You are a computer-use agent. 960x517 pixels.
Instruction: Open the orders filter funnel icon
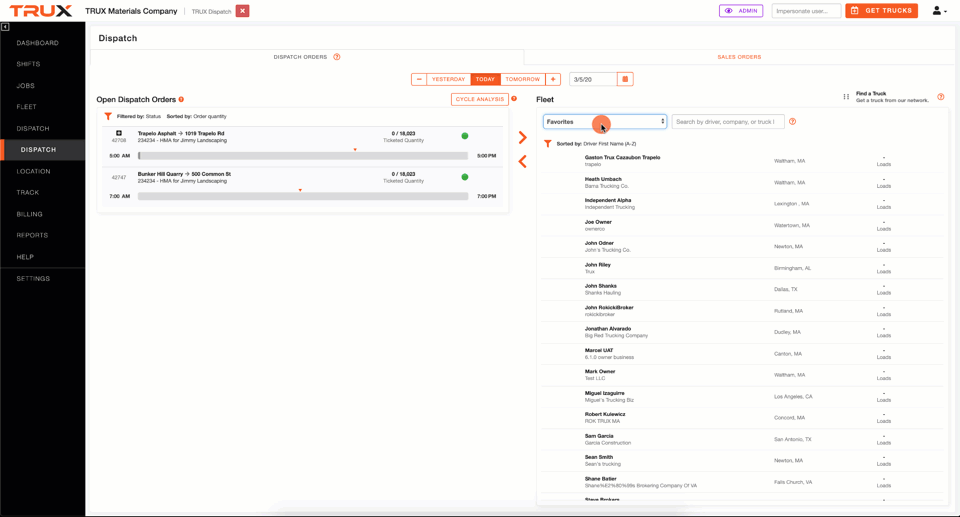(x=108, y=116)
